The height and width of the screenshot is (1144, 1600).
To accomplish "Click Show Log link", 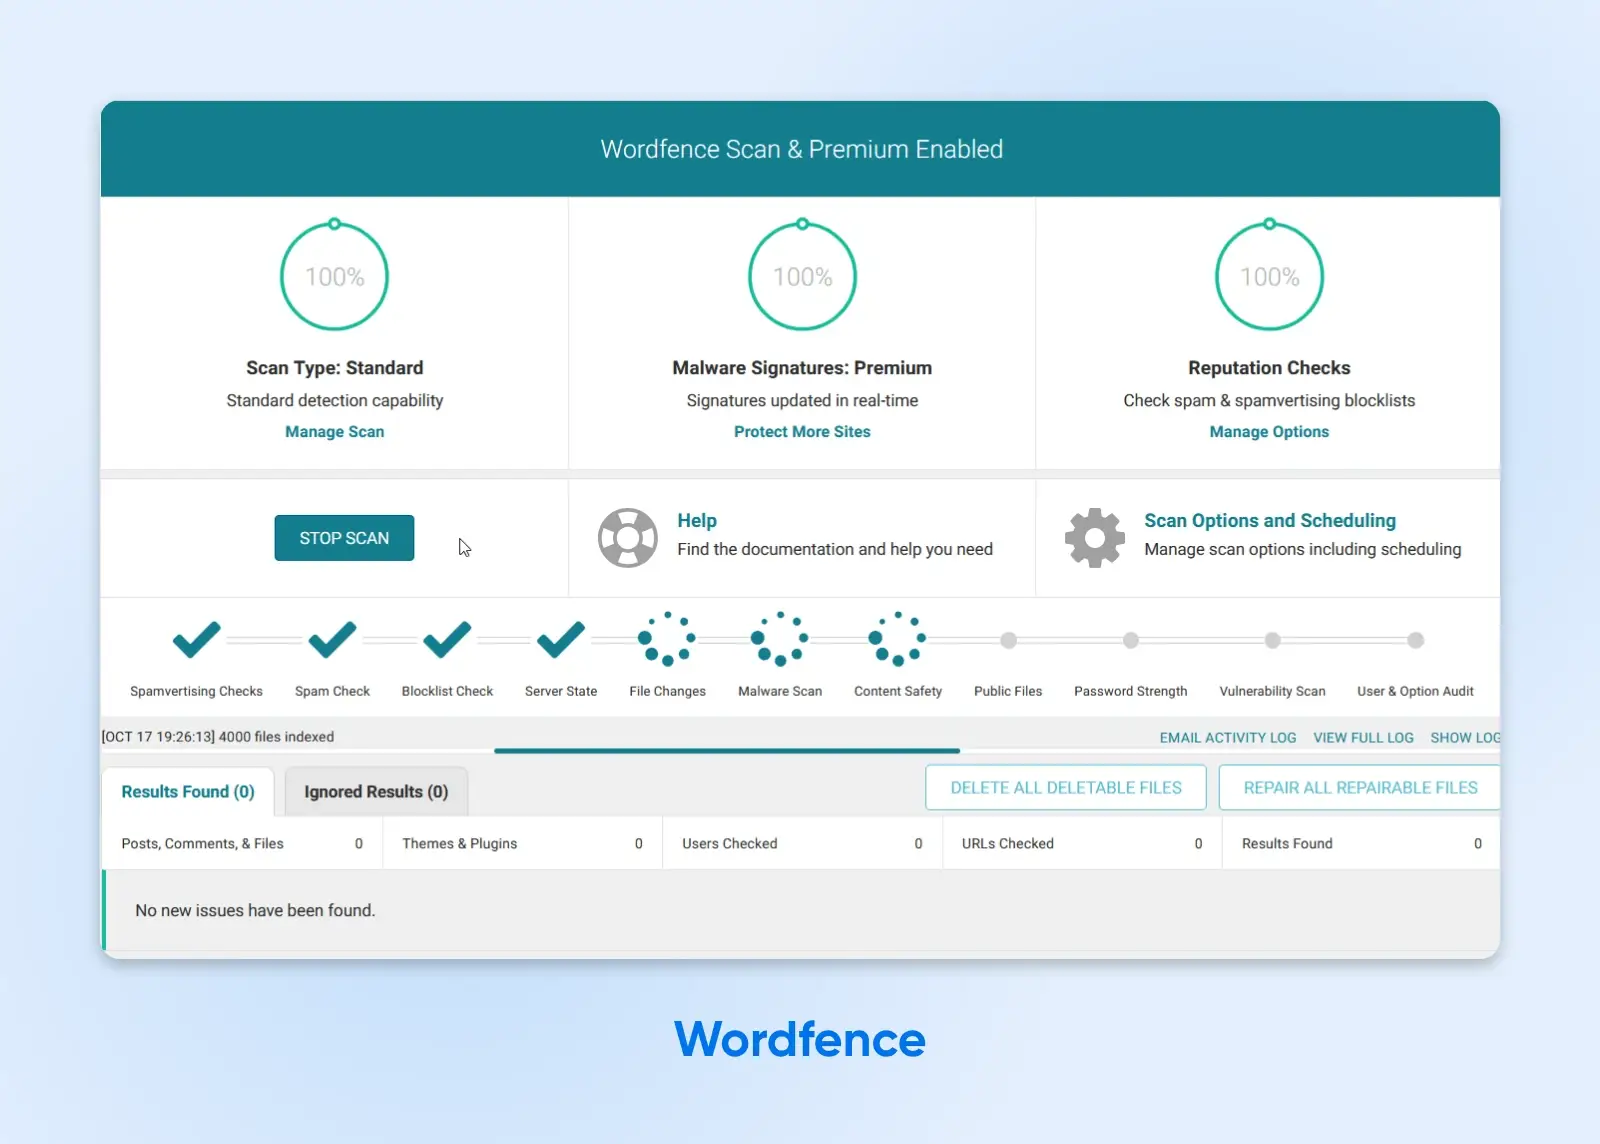I will (1465, 738).
